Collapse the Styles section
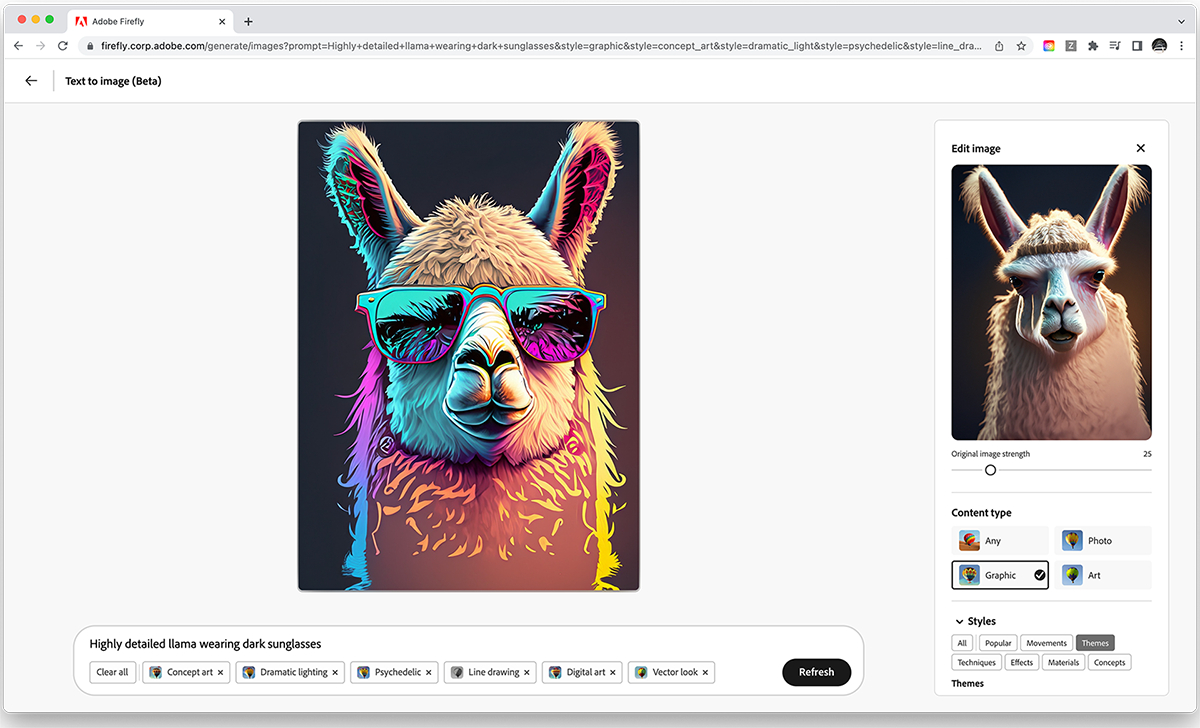This screenshot has height=728, width=1200. pyautogui.click(x=960, y=621)
